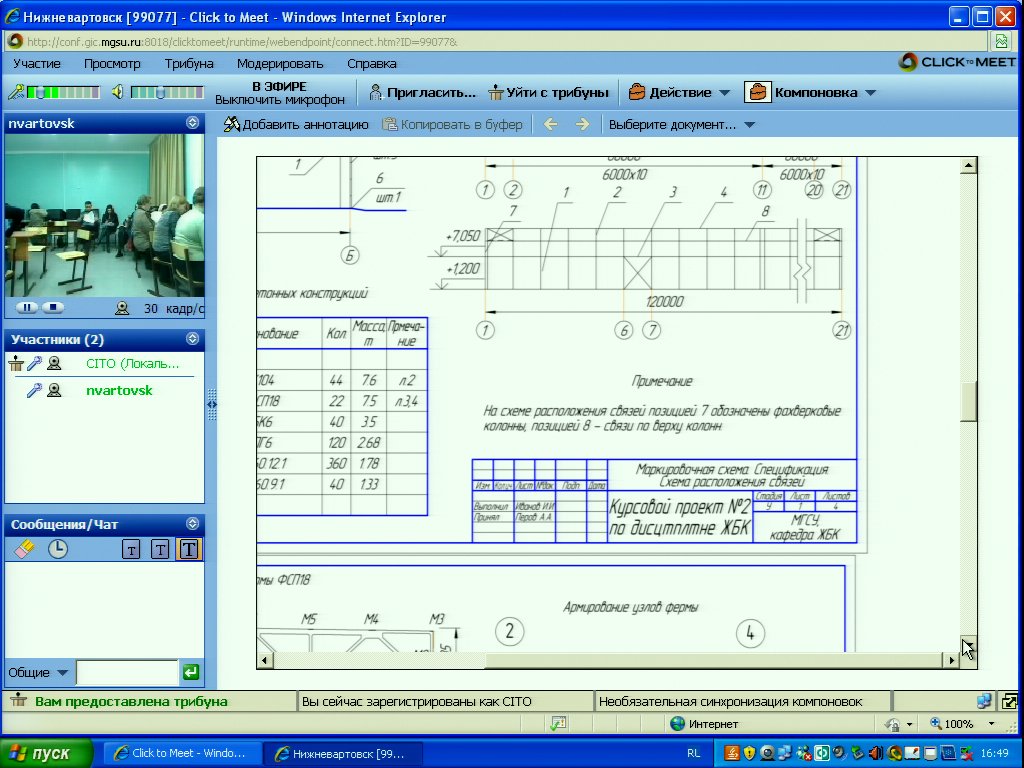Open IE security zone dropdown arrow
This screenshot has height=768, width=1024.
910,724
